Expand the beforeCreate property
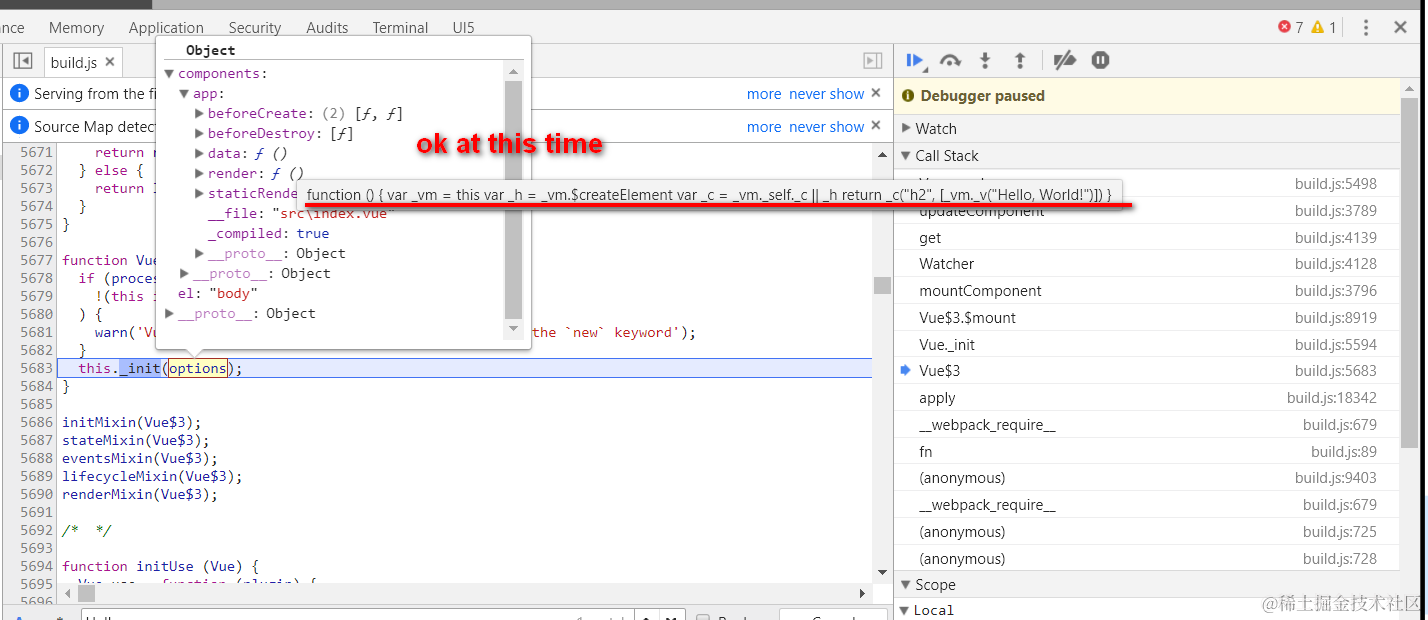The width and height of the screenshot is (1428, 620). [199, 114]
